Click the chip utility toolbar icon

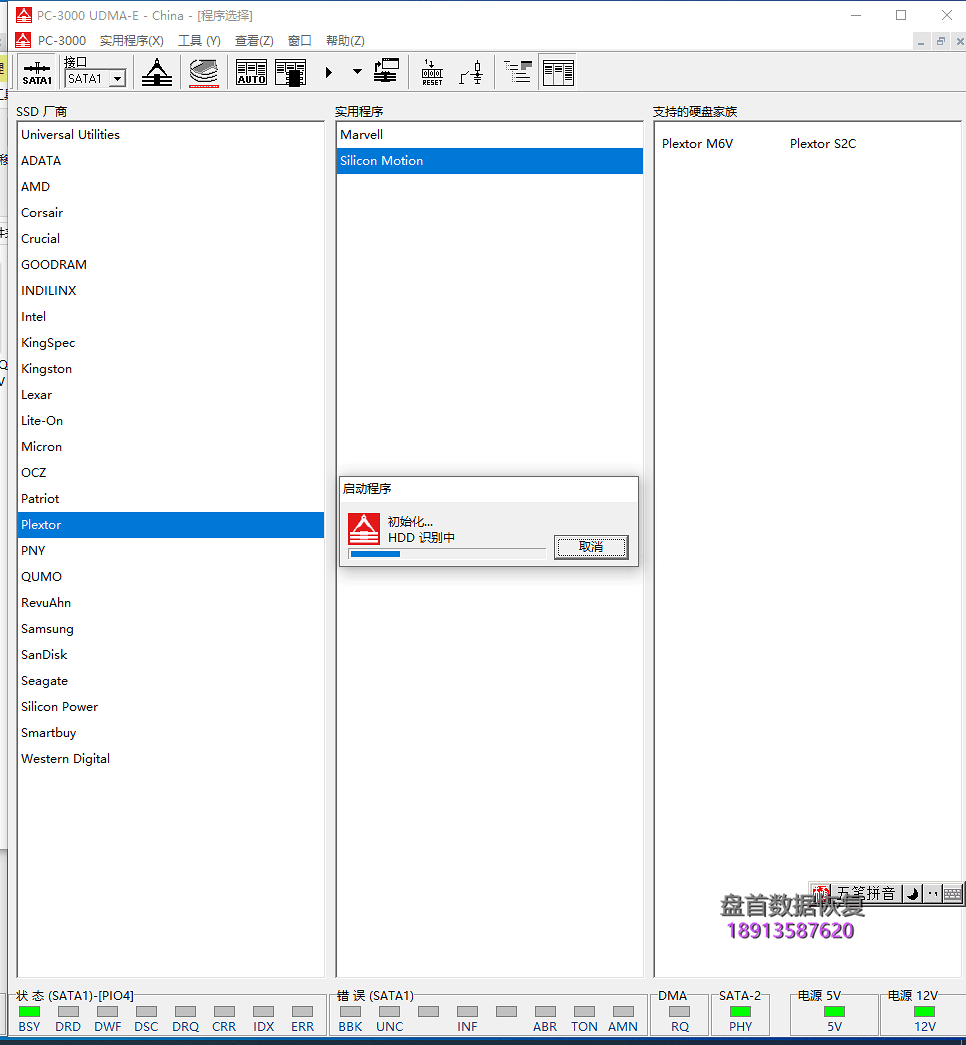(x=291, y=72)
